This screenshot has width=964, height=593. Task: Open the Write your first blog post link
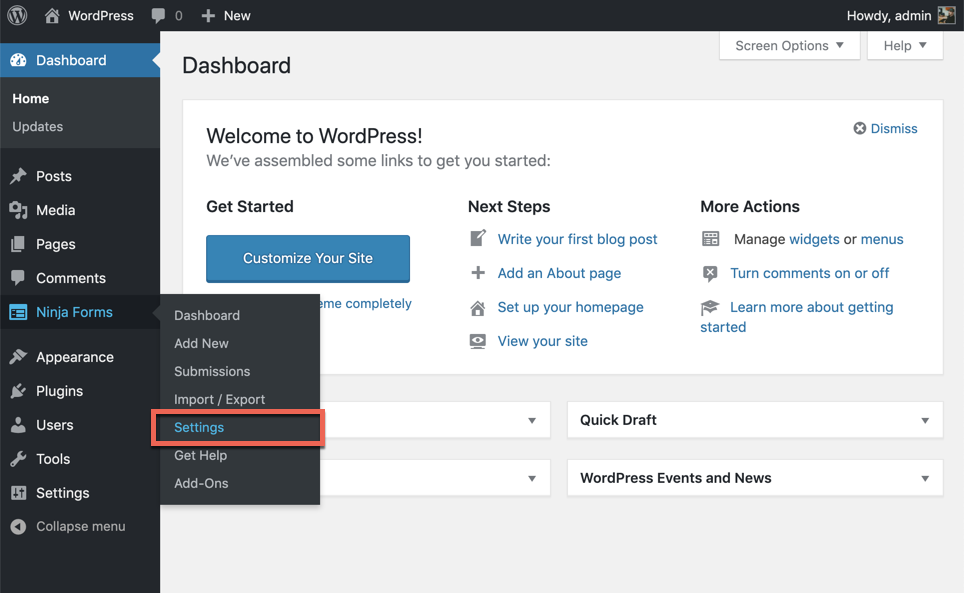pyautogui.click(x=577, y=239)
